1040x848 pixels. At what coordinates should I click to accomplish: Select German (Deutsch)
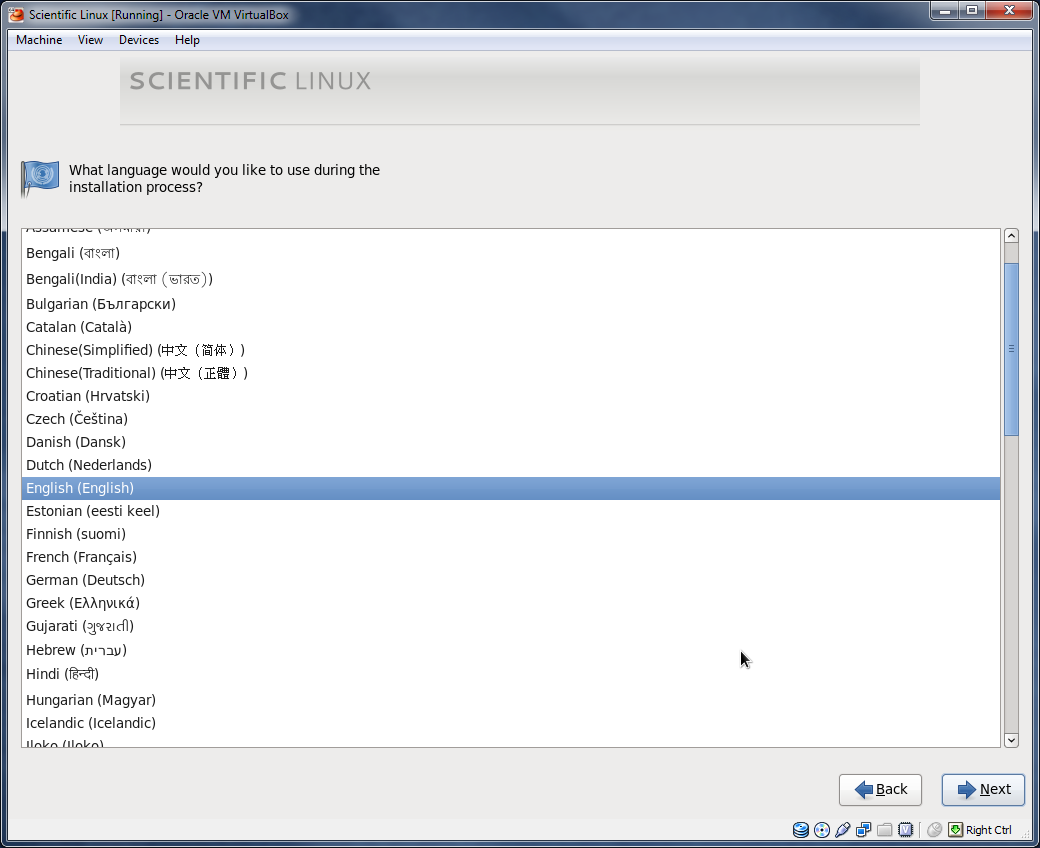pyautogui.click(x=511, y=580)
